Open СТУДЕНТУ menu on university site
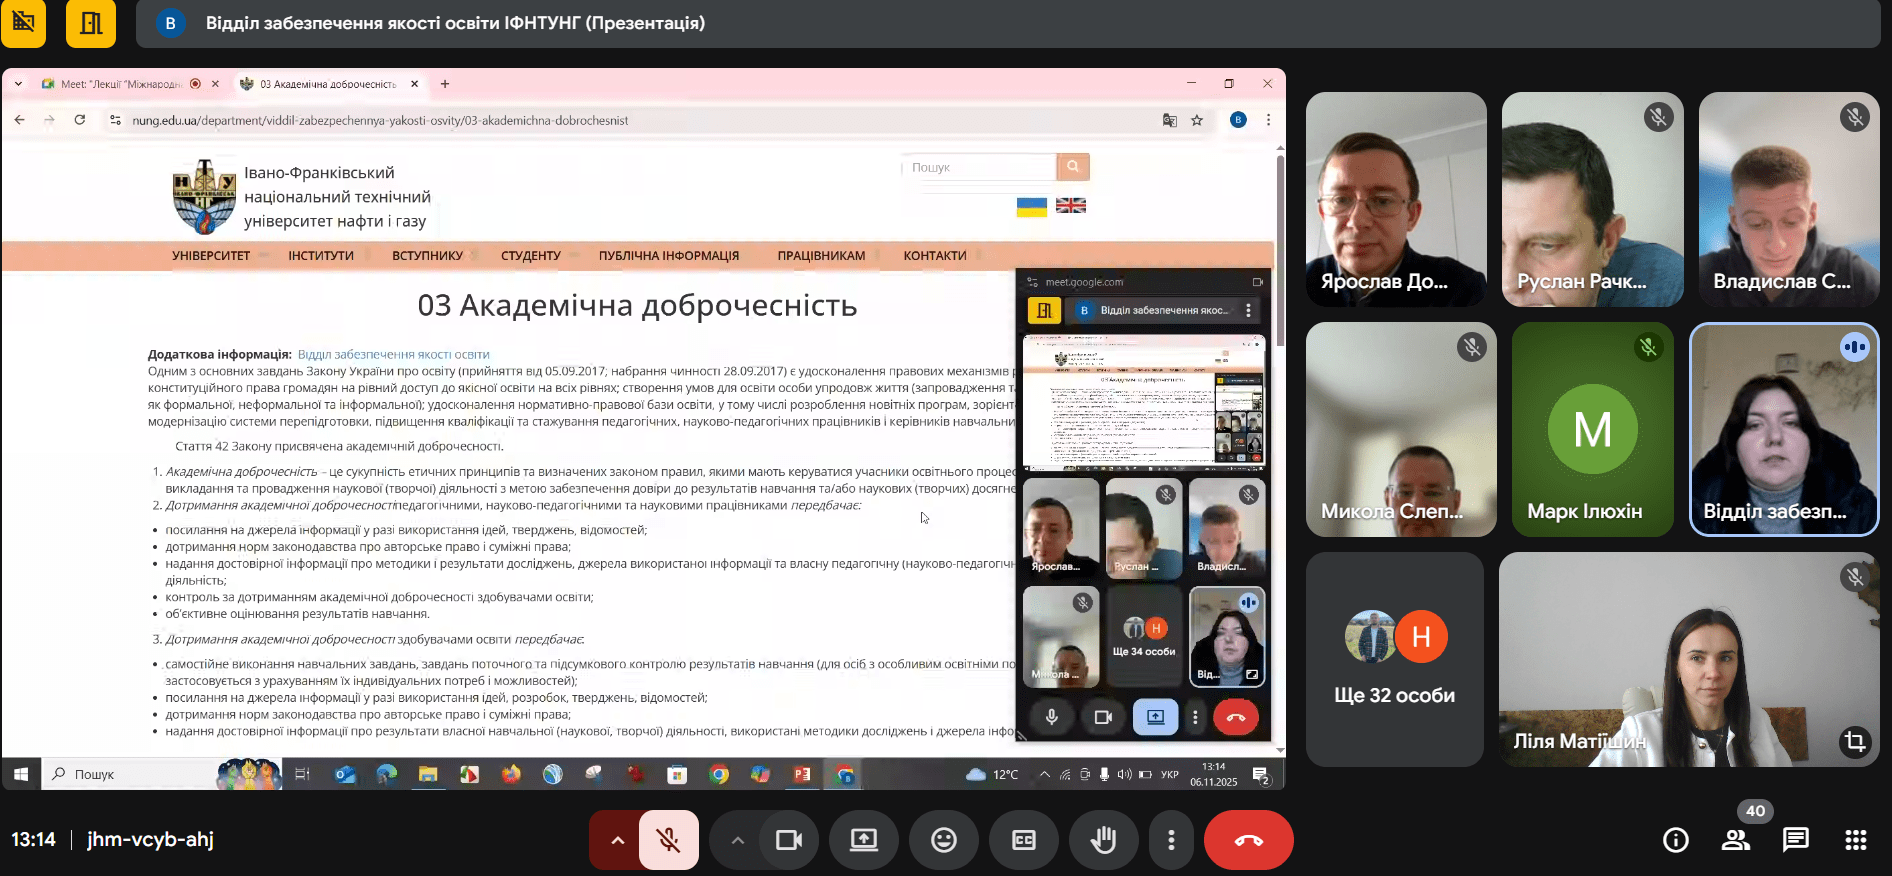 pos(530,256)
